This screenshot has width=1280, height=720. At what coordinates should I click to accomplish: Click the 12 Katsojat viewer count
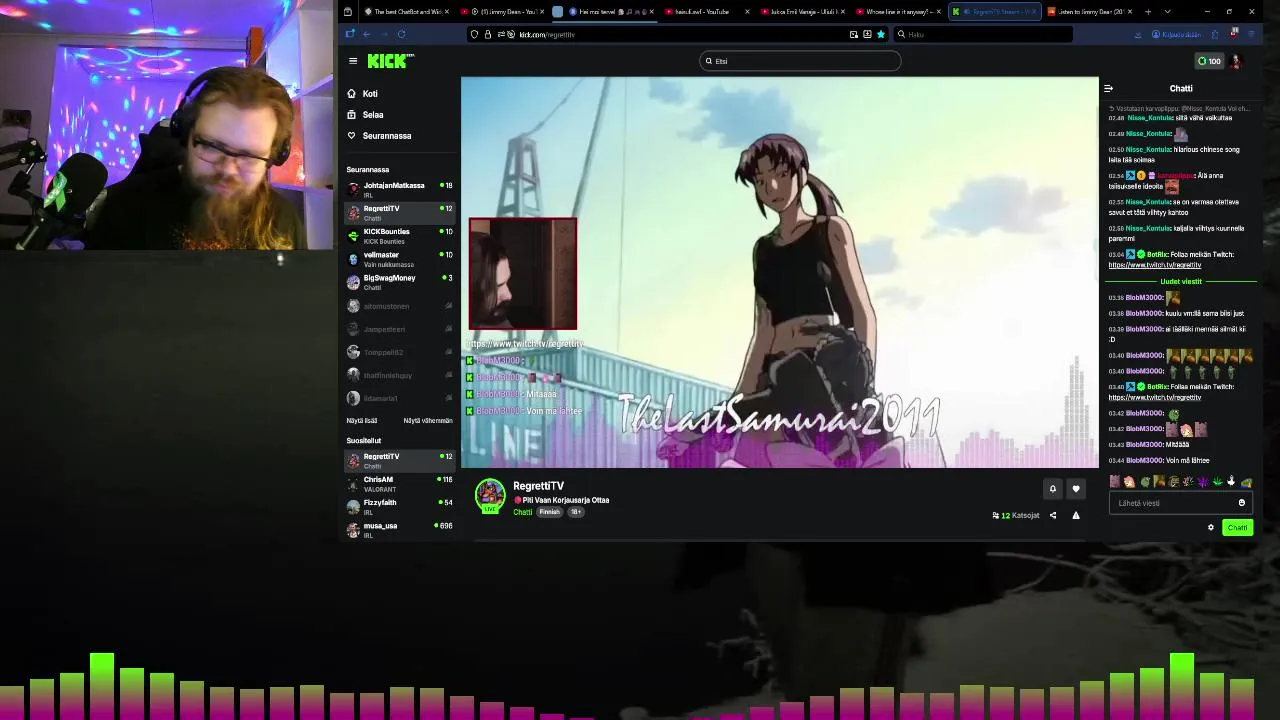coord(1016,515)
